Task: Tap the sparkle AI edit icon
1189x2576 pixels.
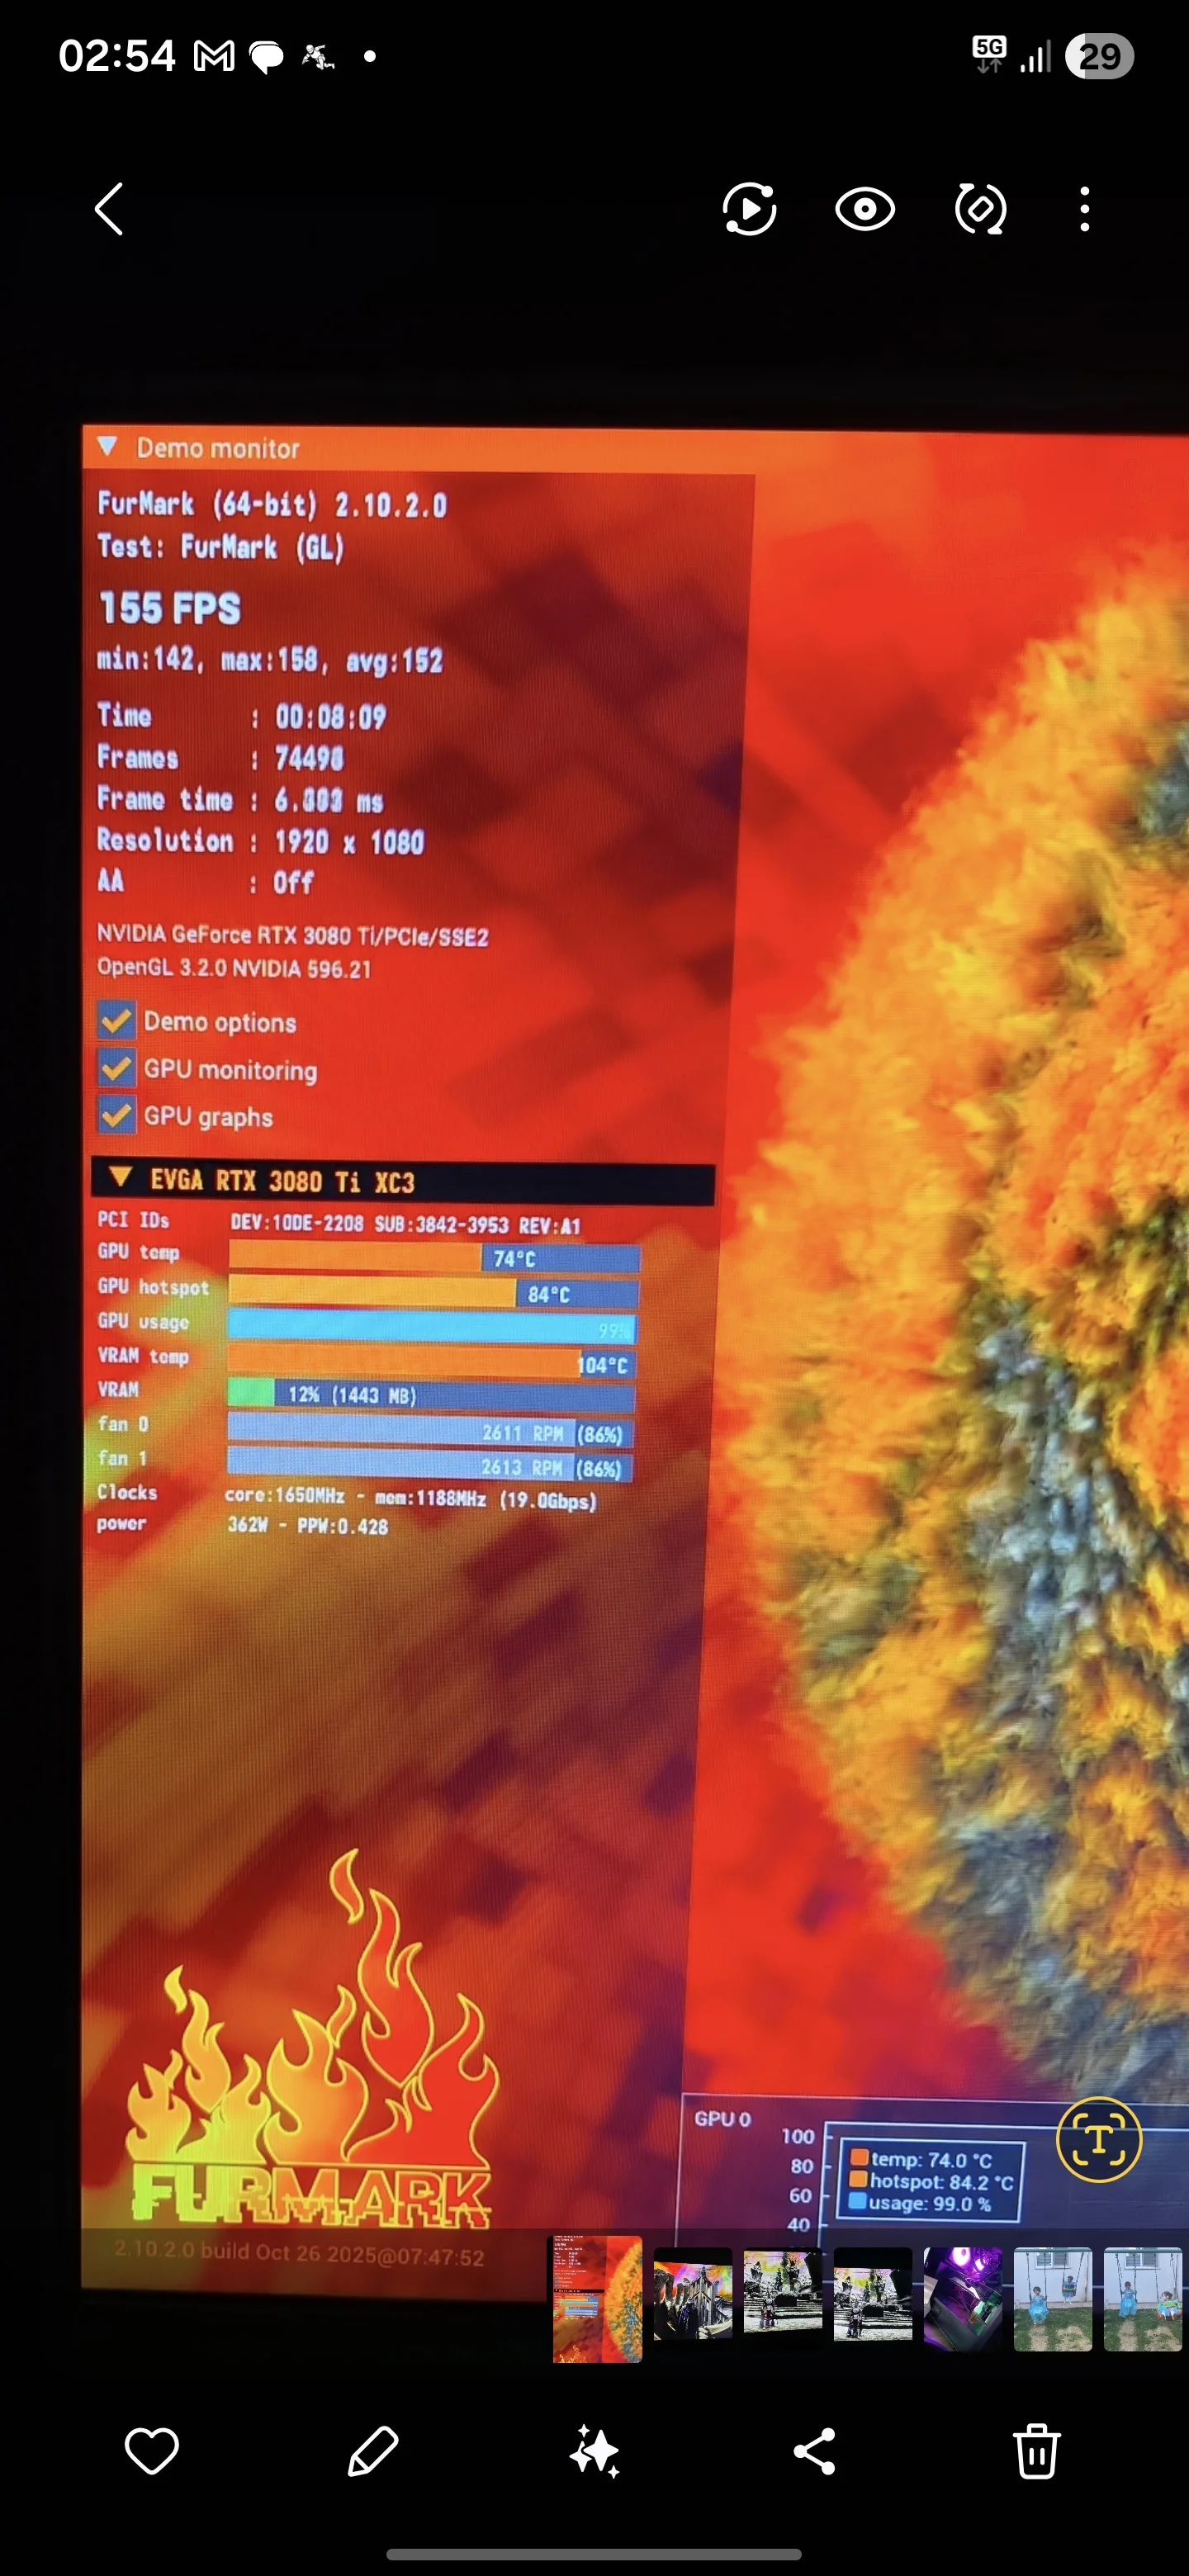Action: tap(595, 2451)
